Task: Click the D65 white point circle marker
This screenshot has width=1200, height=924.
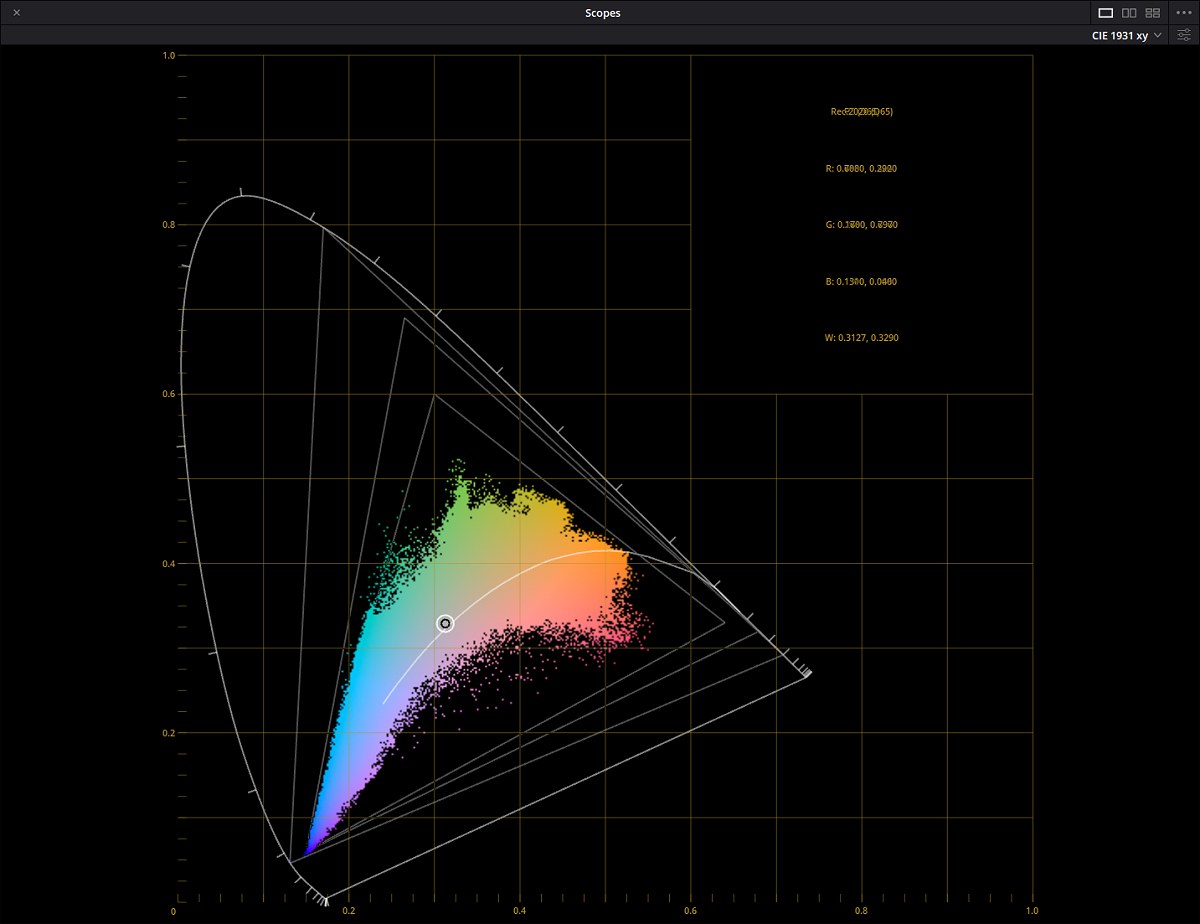Action: pyautogui.click(x=445, y=623)
